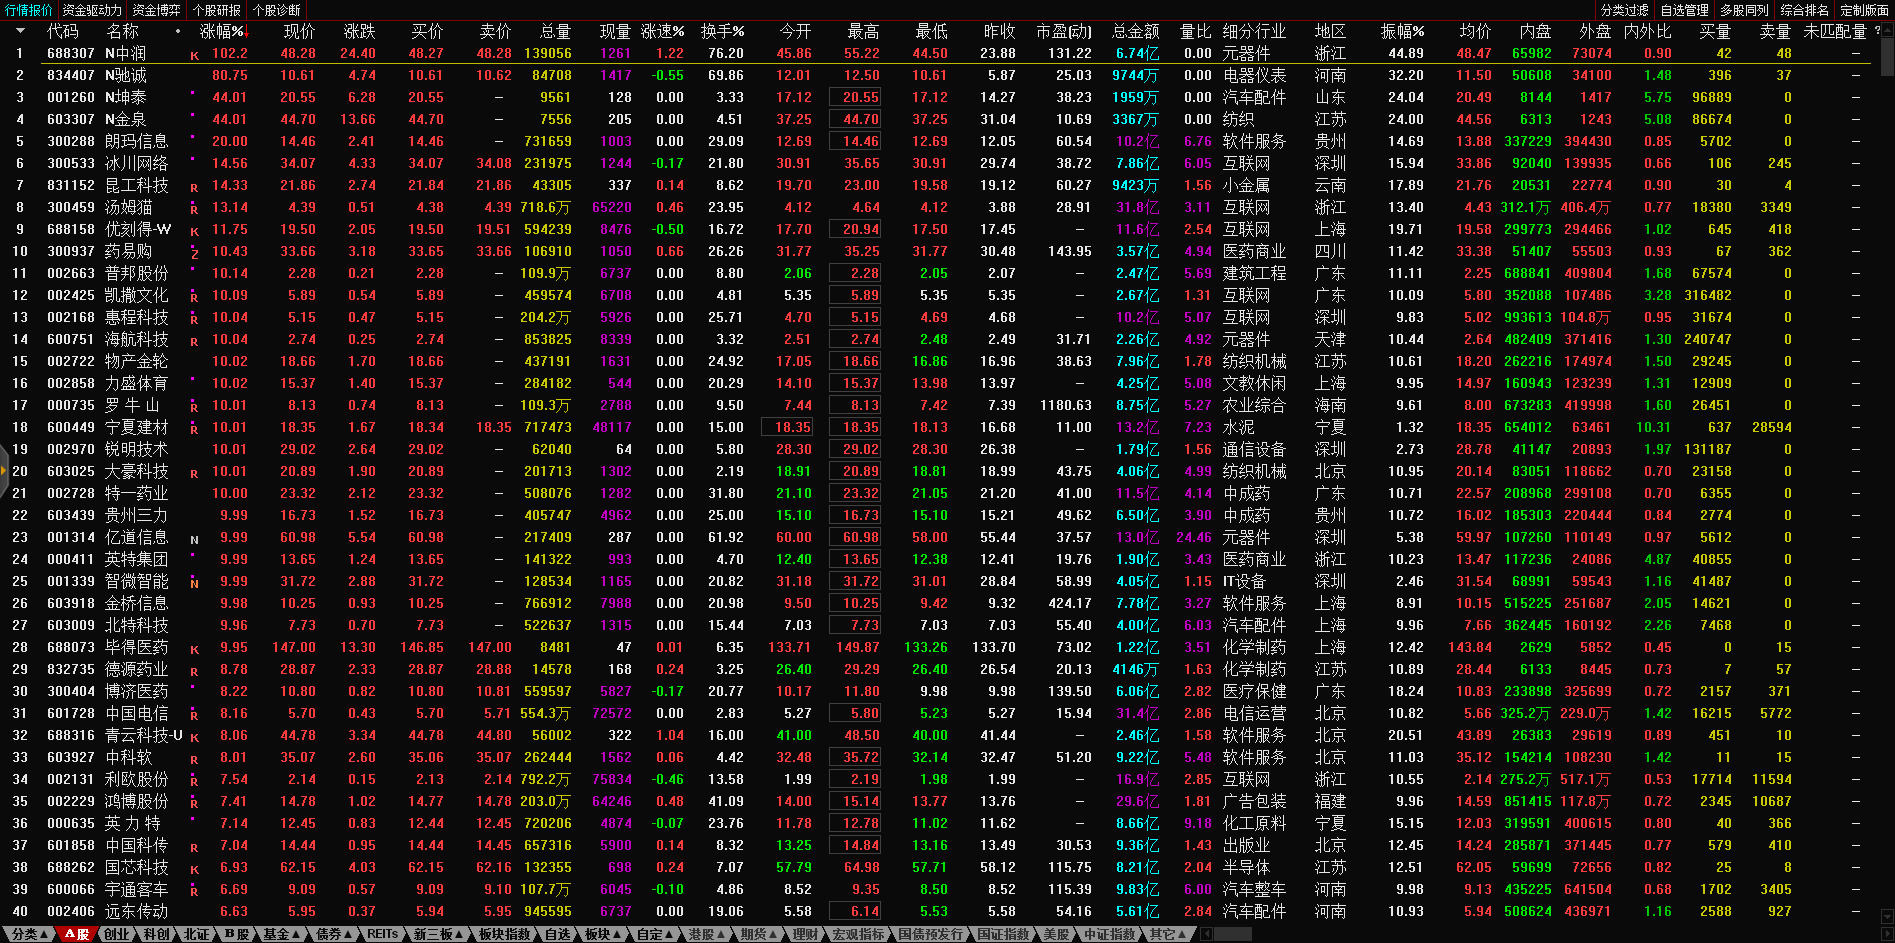Click the R marker beside 昆工科技
Image resolution: width=1895 pixels, height=943 pixels.
[x=194, y=187]
